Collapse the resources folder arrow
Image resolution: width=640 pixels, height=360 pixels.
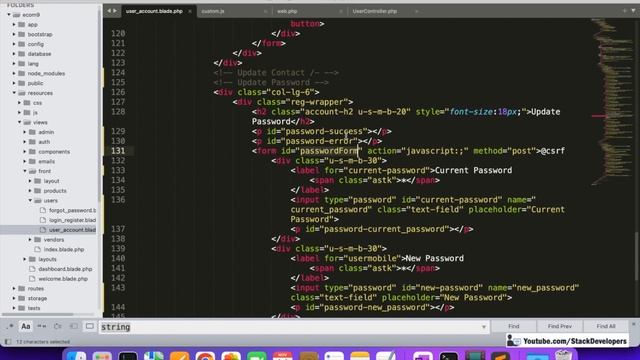(14, 93)
